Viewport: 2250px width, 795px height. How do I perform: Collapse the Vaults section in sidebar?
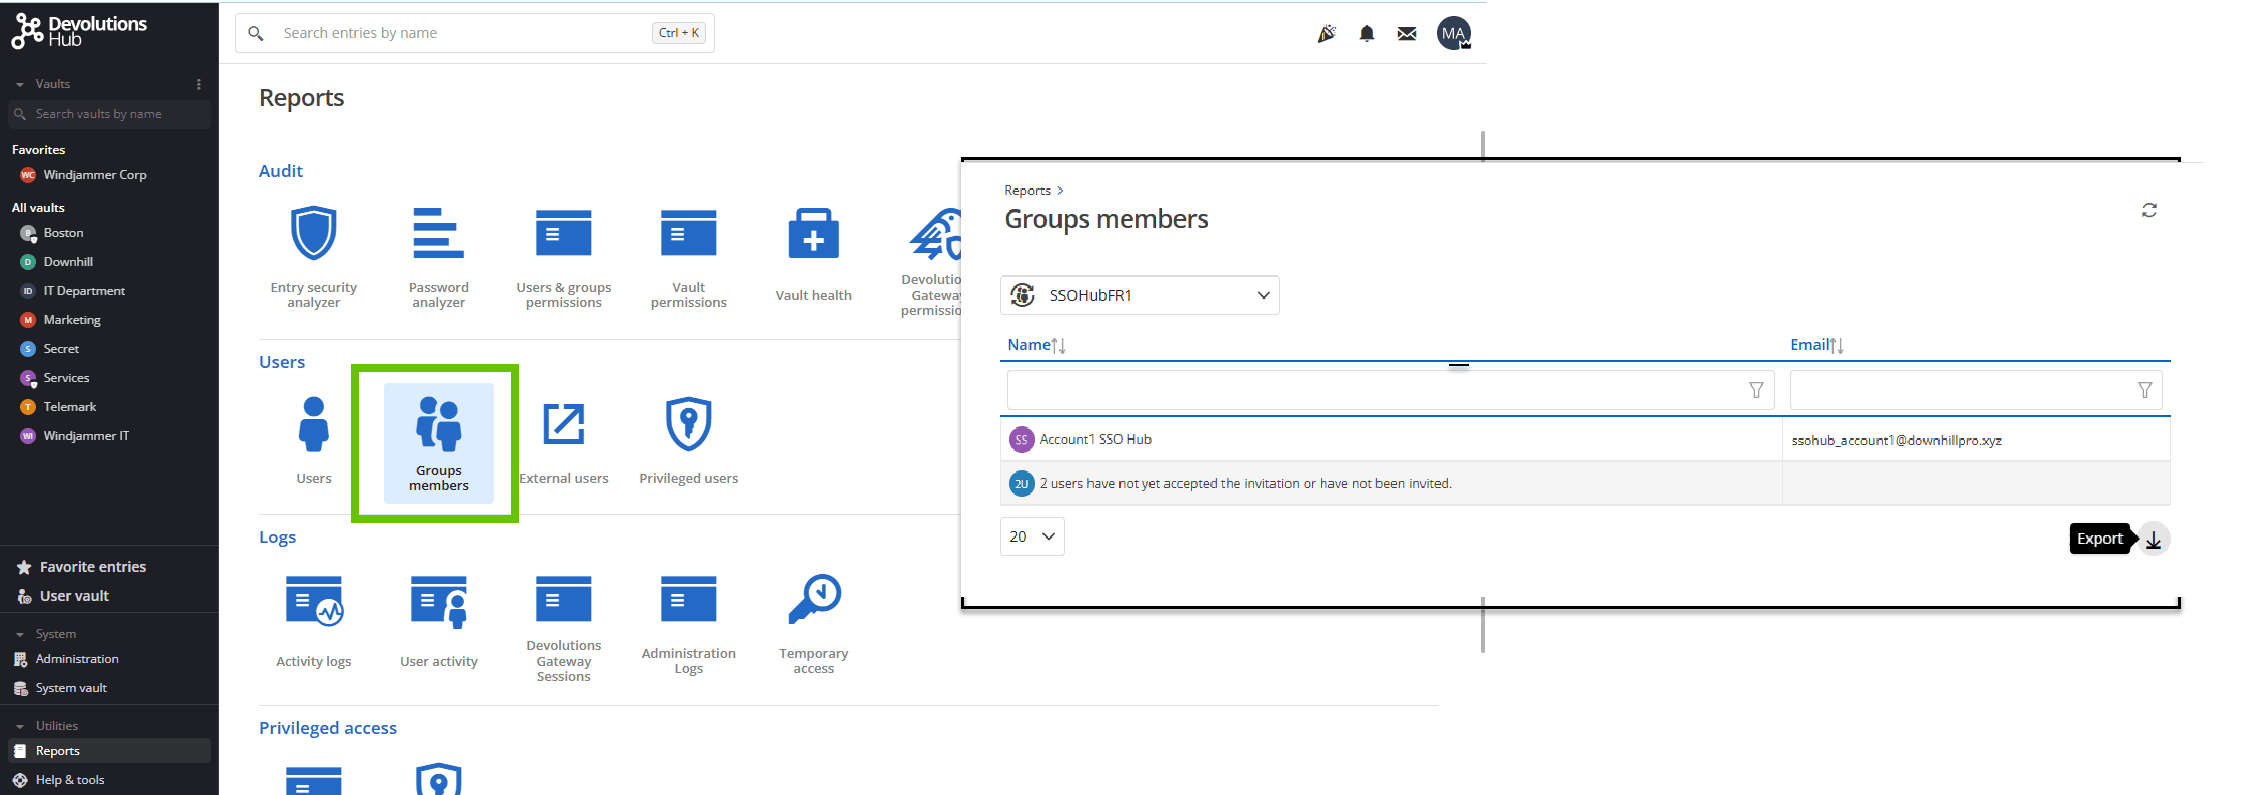pyautogui.click(x=20, y=84)
